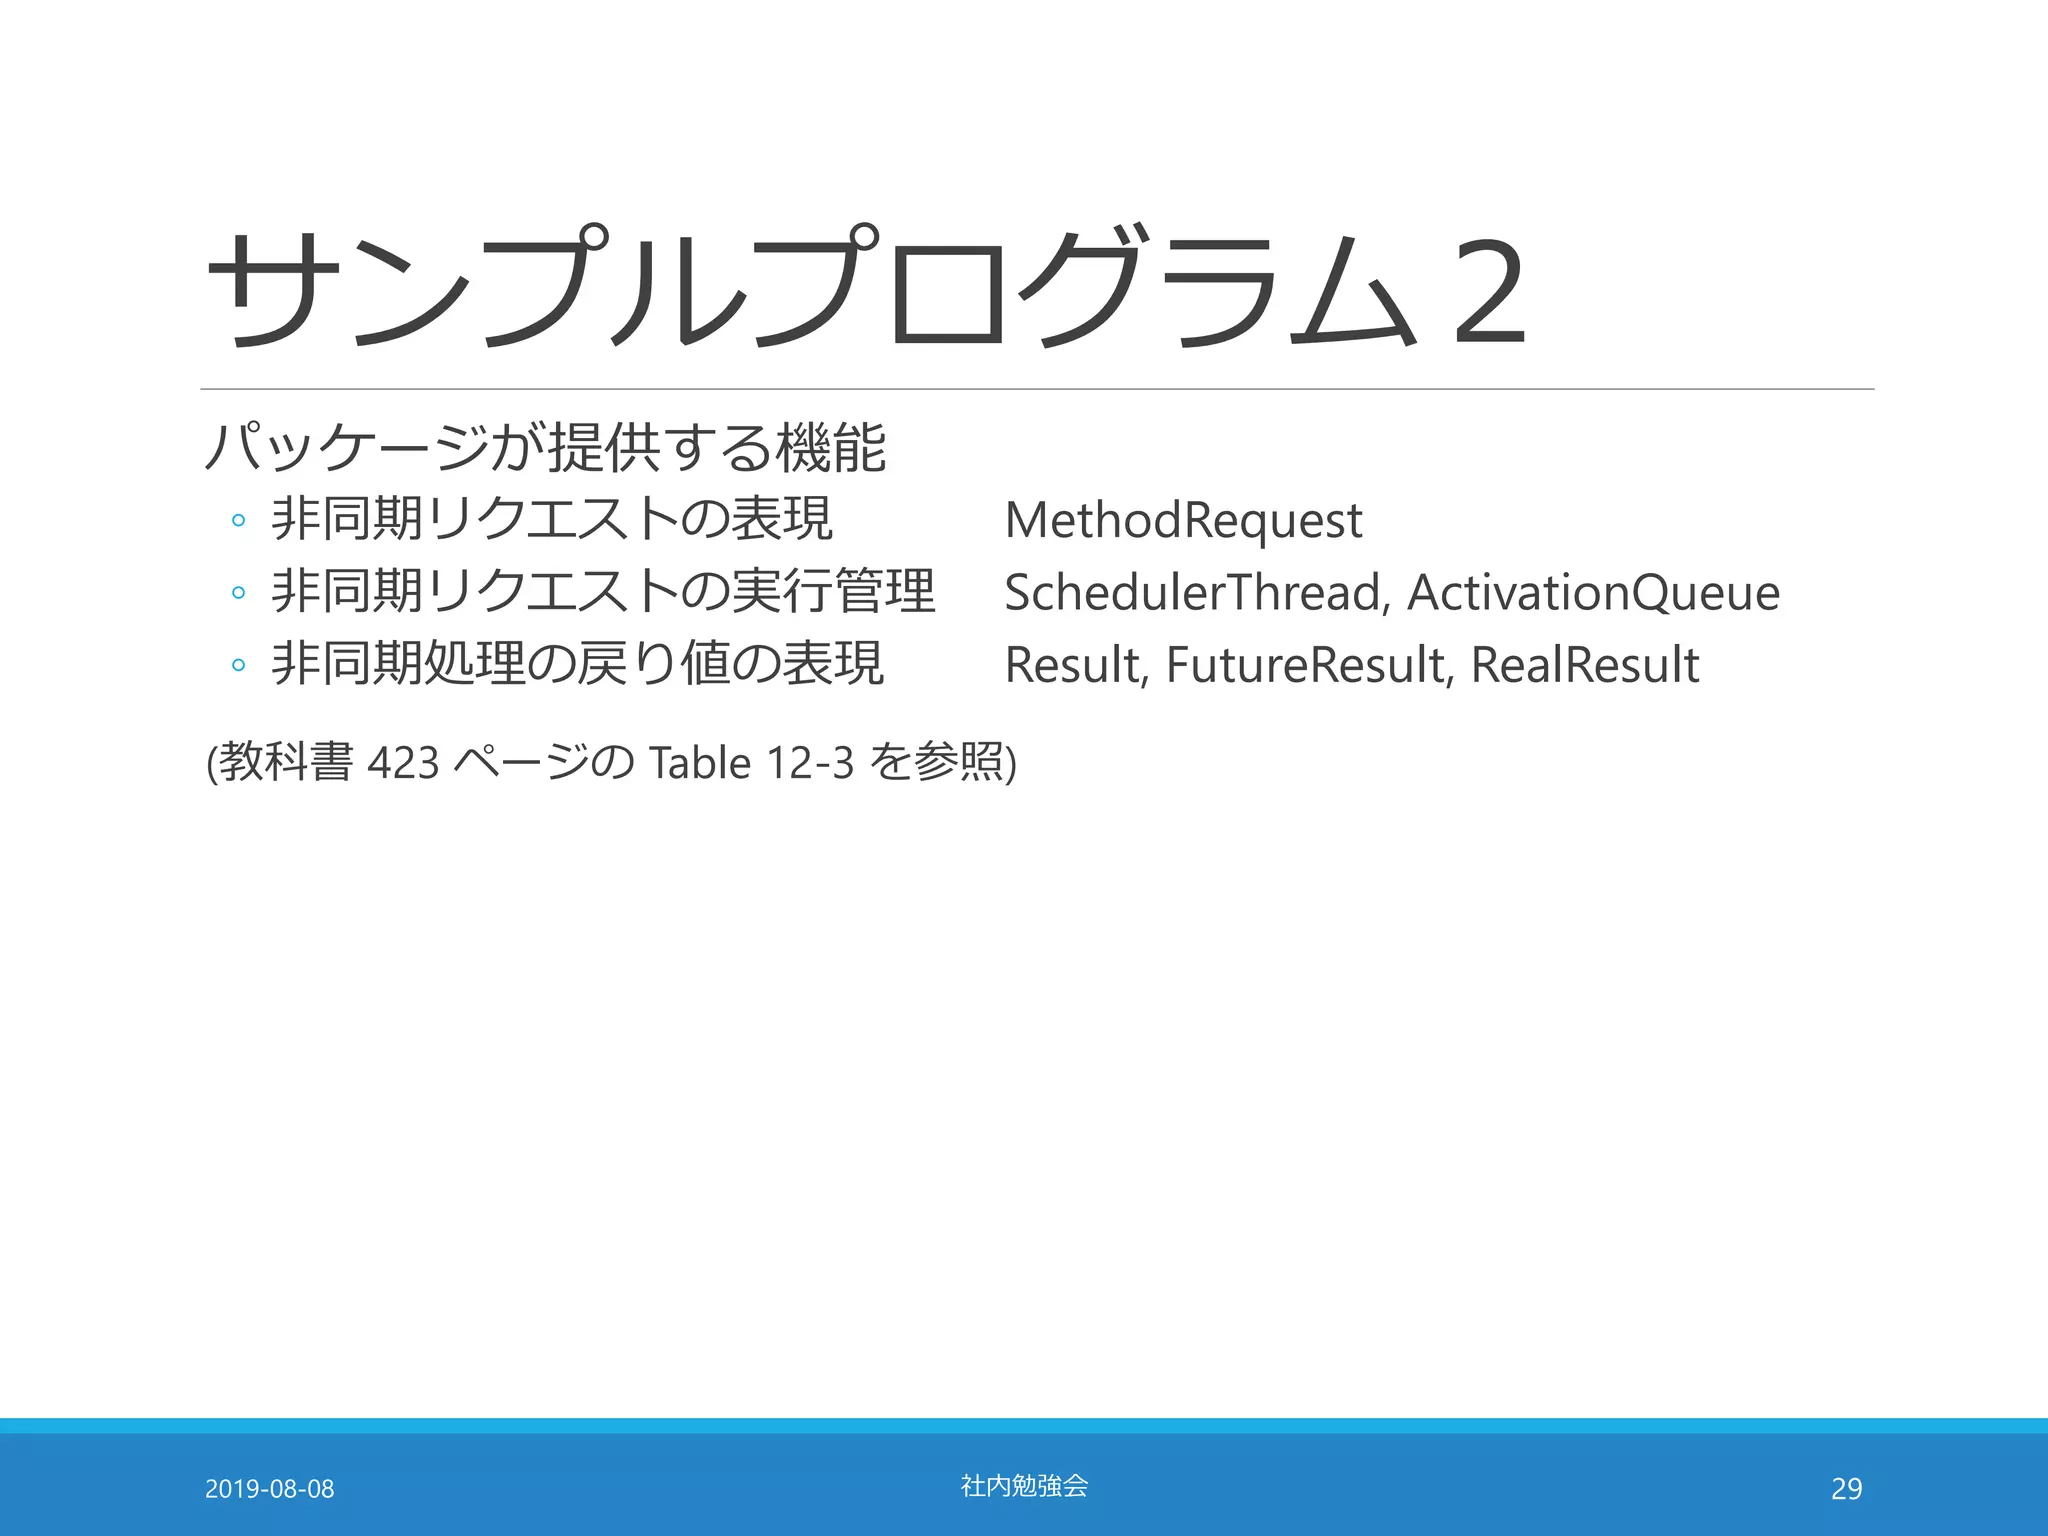The image size is (2048, 1536).
Task: Click the slide title サンプルプログラム２
Action: point(866,287)
